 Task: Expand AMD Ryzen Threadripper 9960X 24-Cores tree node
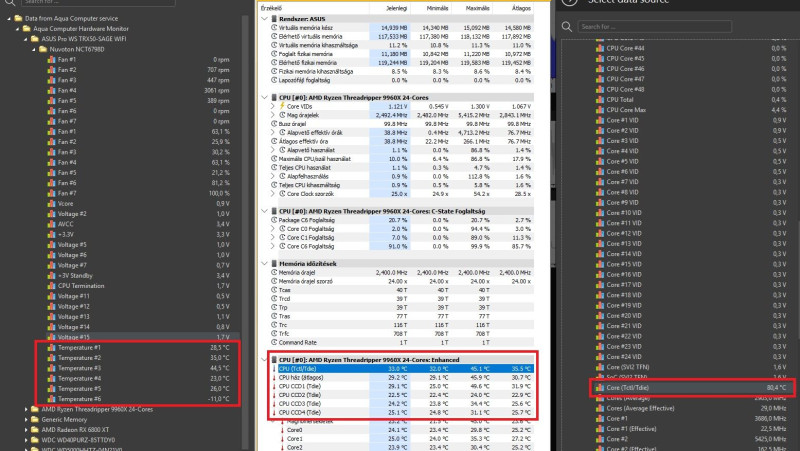[26, 409]
